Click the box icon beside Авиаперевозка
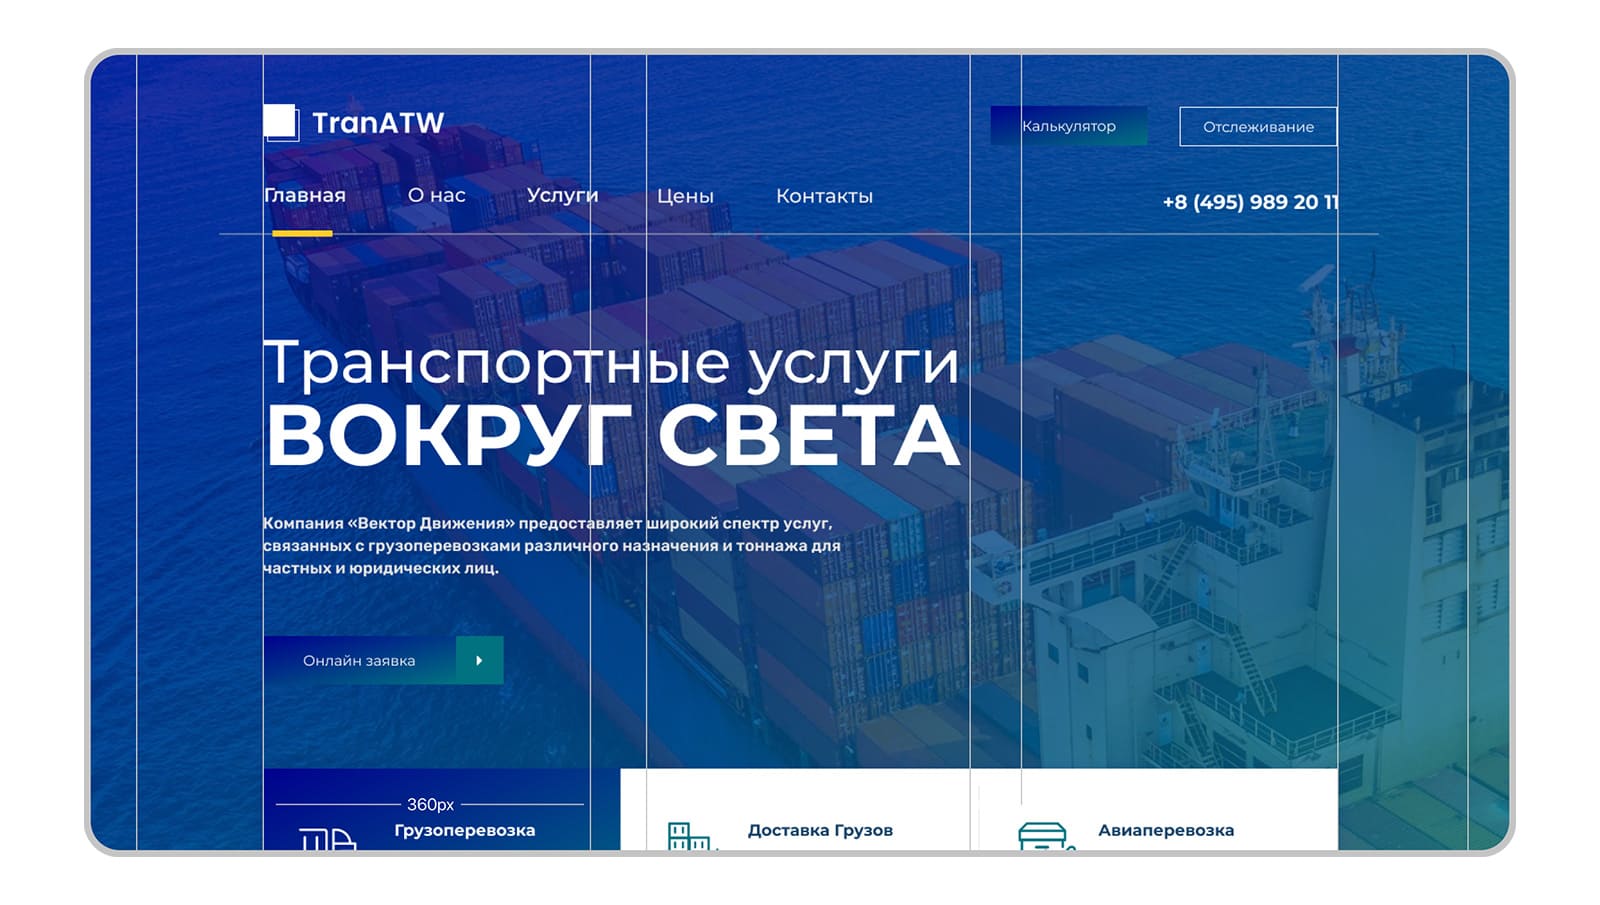 1043,836
